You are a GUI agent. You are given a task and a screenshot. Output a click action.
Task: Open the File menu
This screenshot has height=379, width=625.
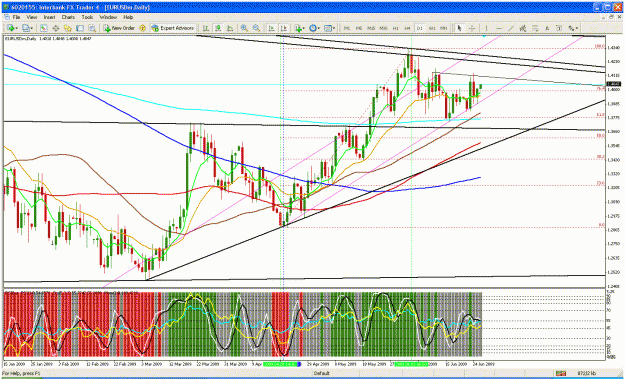point(16,18)
